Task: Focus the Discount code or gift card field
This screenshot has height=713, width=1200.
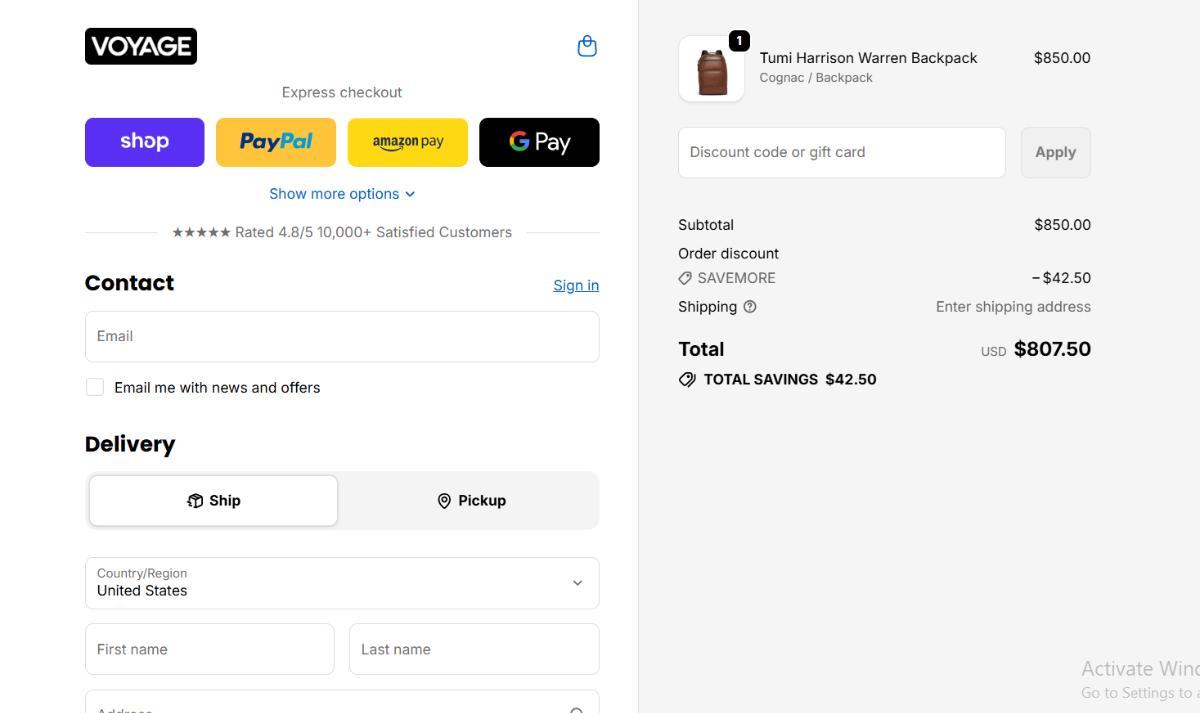Action: 841,152
